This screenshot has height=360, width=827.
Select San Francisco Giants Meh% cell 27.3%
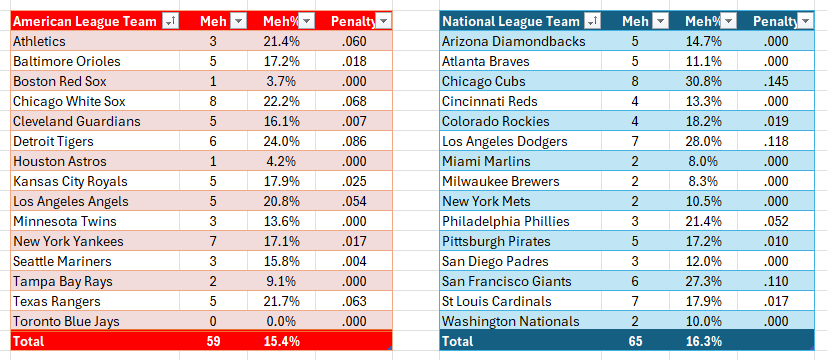coord(703,281)
